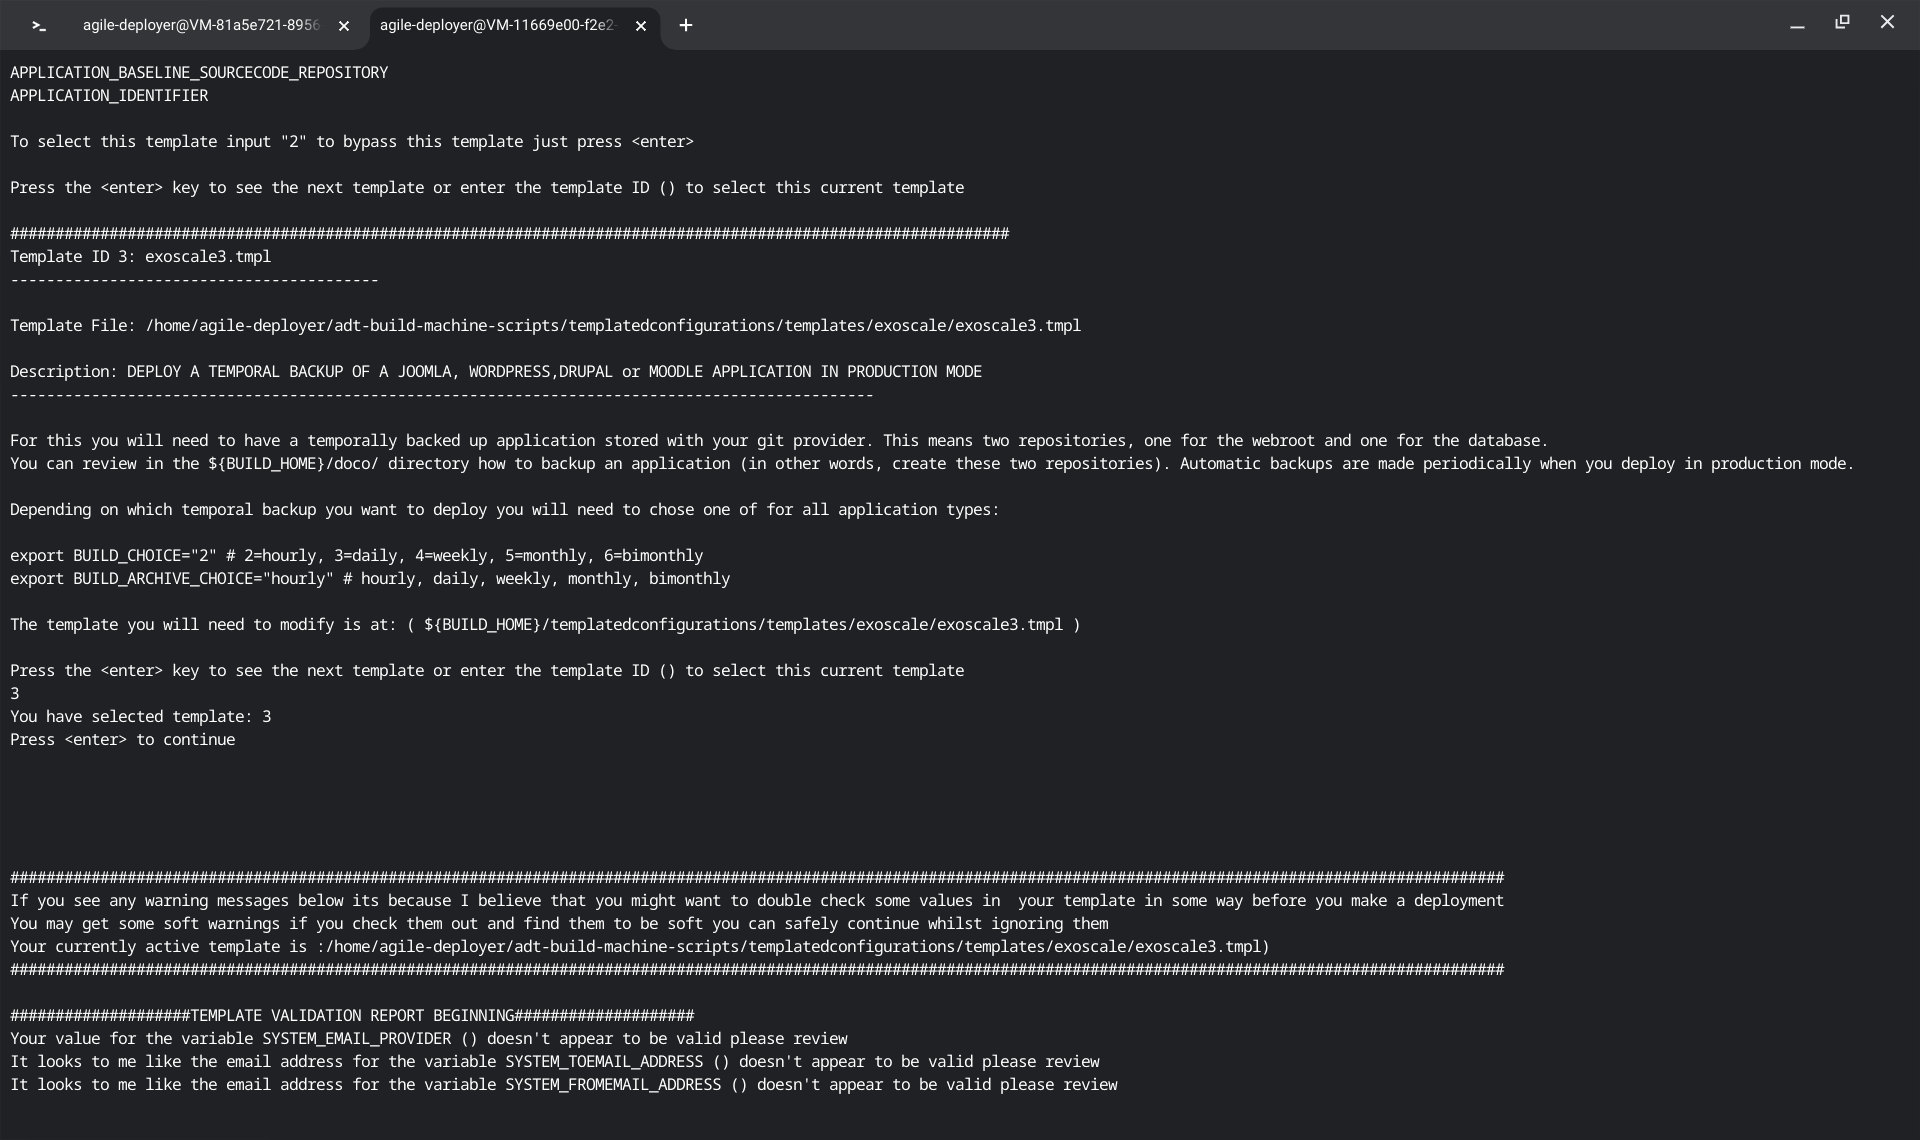Click the terminal prompt icon in title bar

pos(38,26)
